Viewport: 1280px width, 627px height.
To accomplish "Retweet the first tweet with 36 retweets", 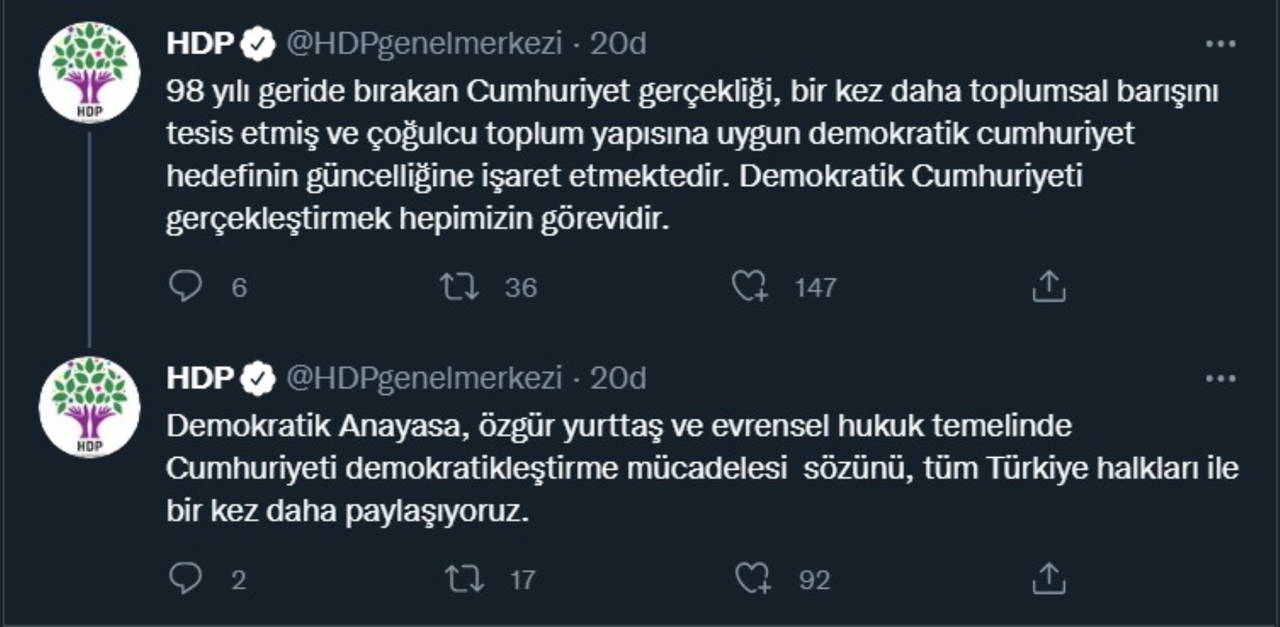I will pyautogui.click(x=460, y=287).
